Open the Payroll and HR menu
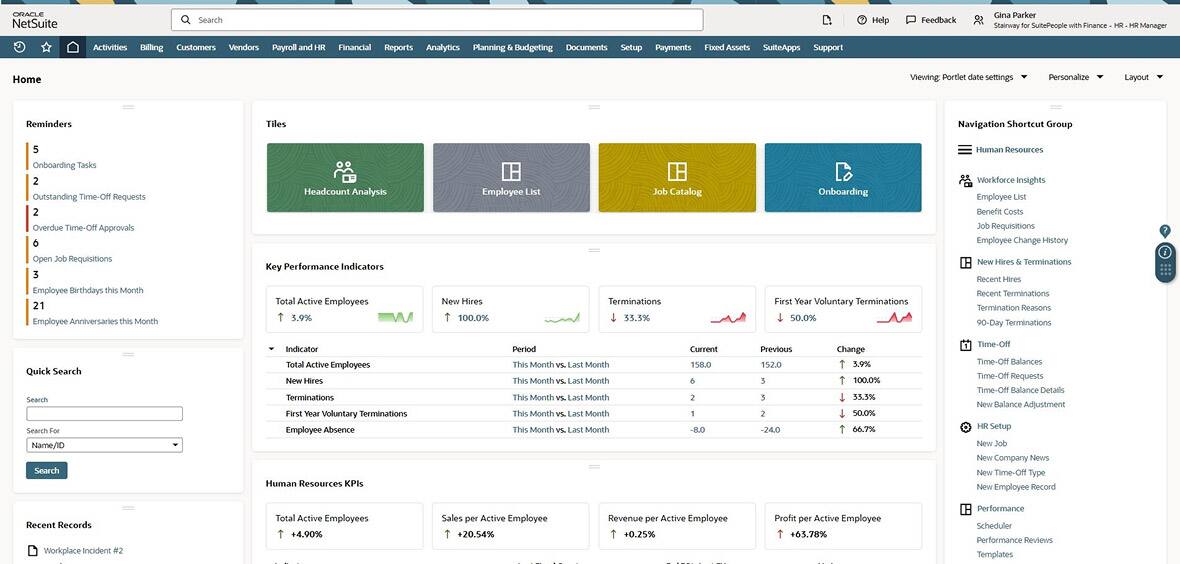1180x564 pixels. (298, 47)
